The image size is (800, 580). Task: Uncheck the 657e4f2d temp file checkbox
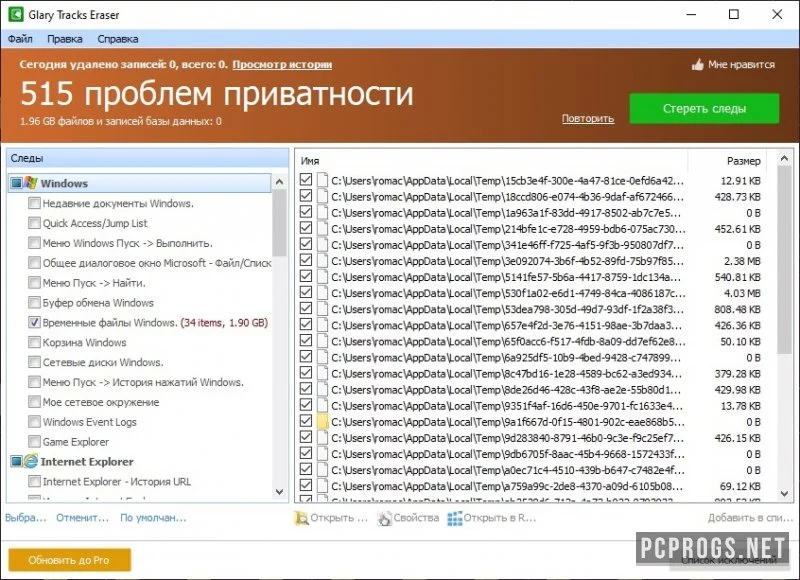[306, 324]
